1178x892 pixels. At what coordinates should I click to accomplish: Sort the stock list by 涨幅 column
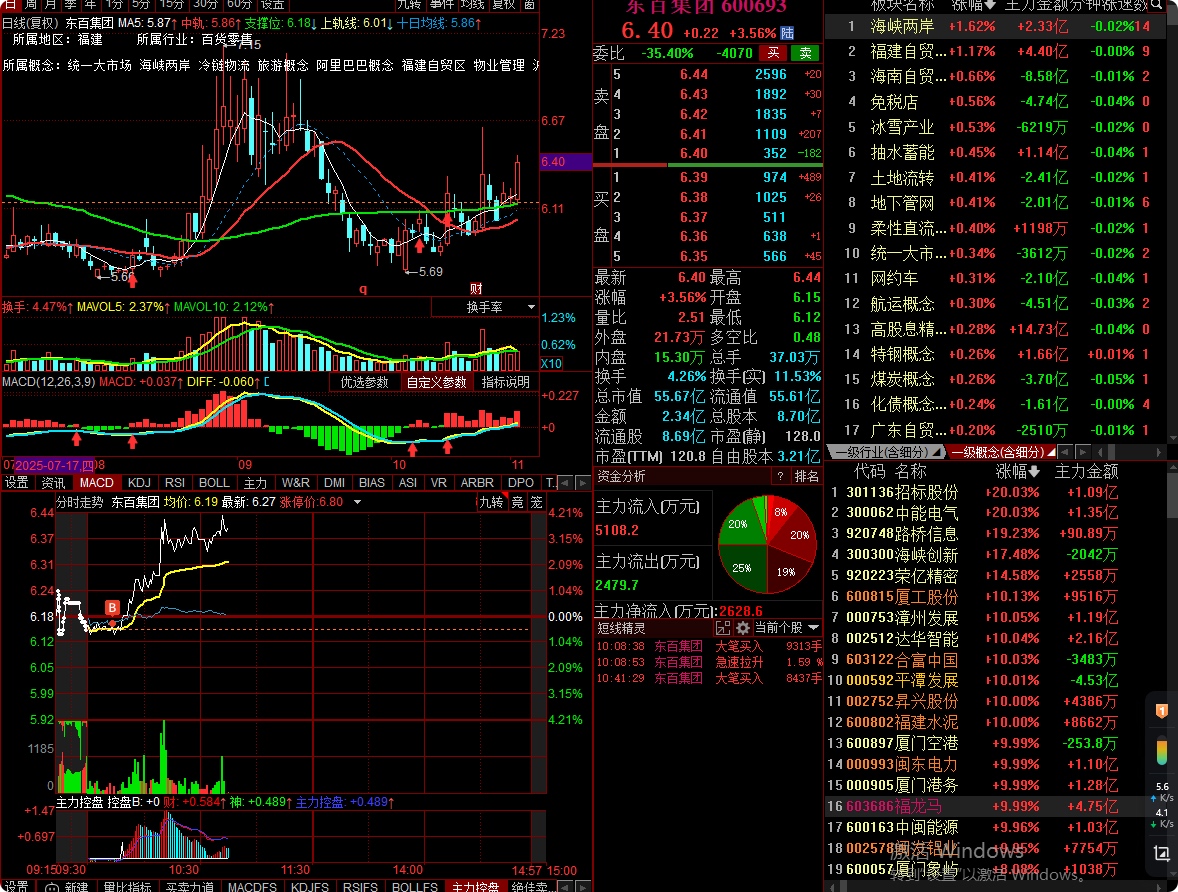pyautogui.click(x=1018, y=471)
